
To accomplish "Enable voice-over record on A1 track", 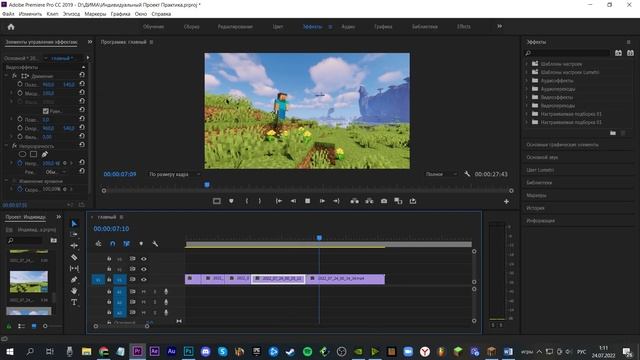I will (x=166, y=292).
